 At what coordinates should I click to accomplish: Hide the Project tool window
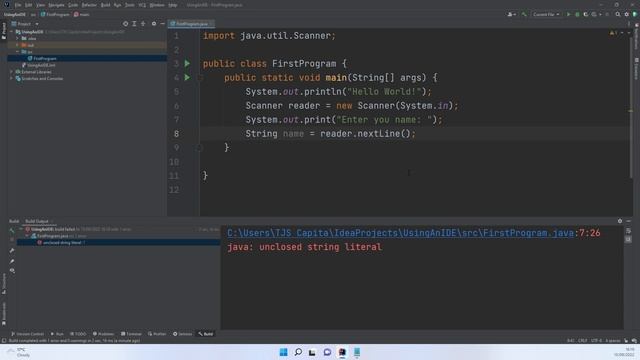coord(162,24)
